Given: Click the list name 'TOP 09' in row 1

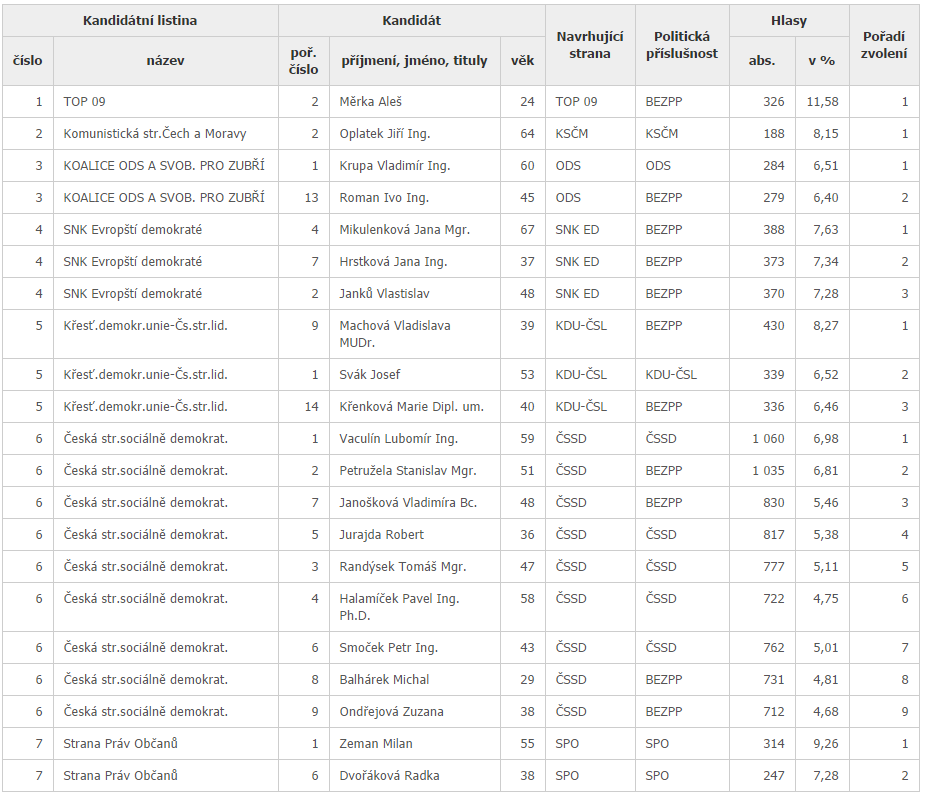Looking at the screenshot, I should [x=84, y=101].
